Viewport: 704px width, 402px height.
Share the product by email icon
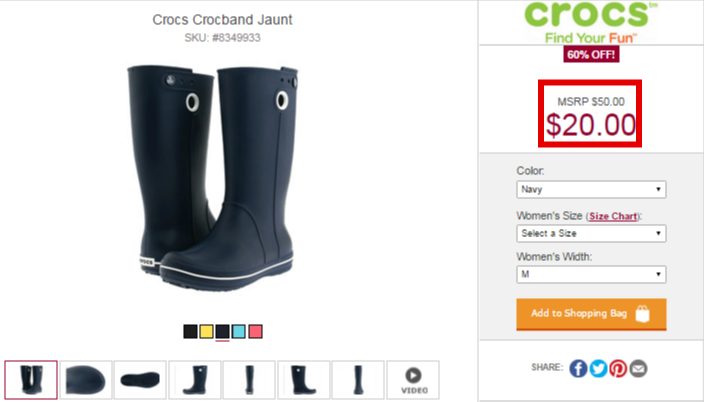tap(638, 368)
